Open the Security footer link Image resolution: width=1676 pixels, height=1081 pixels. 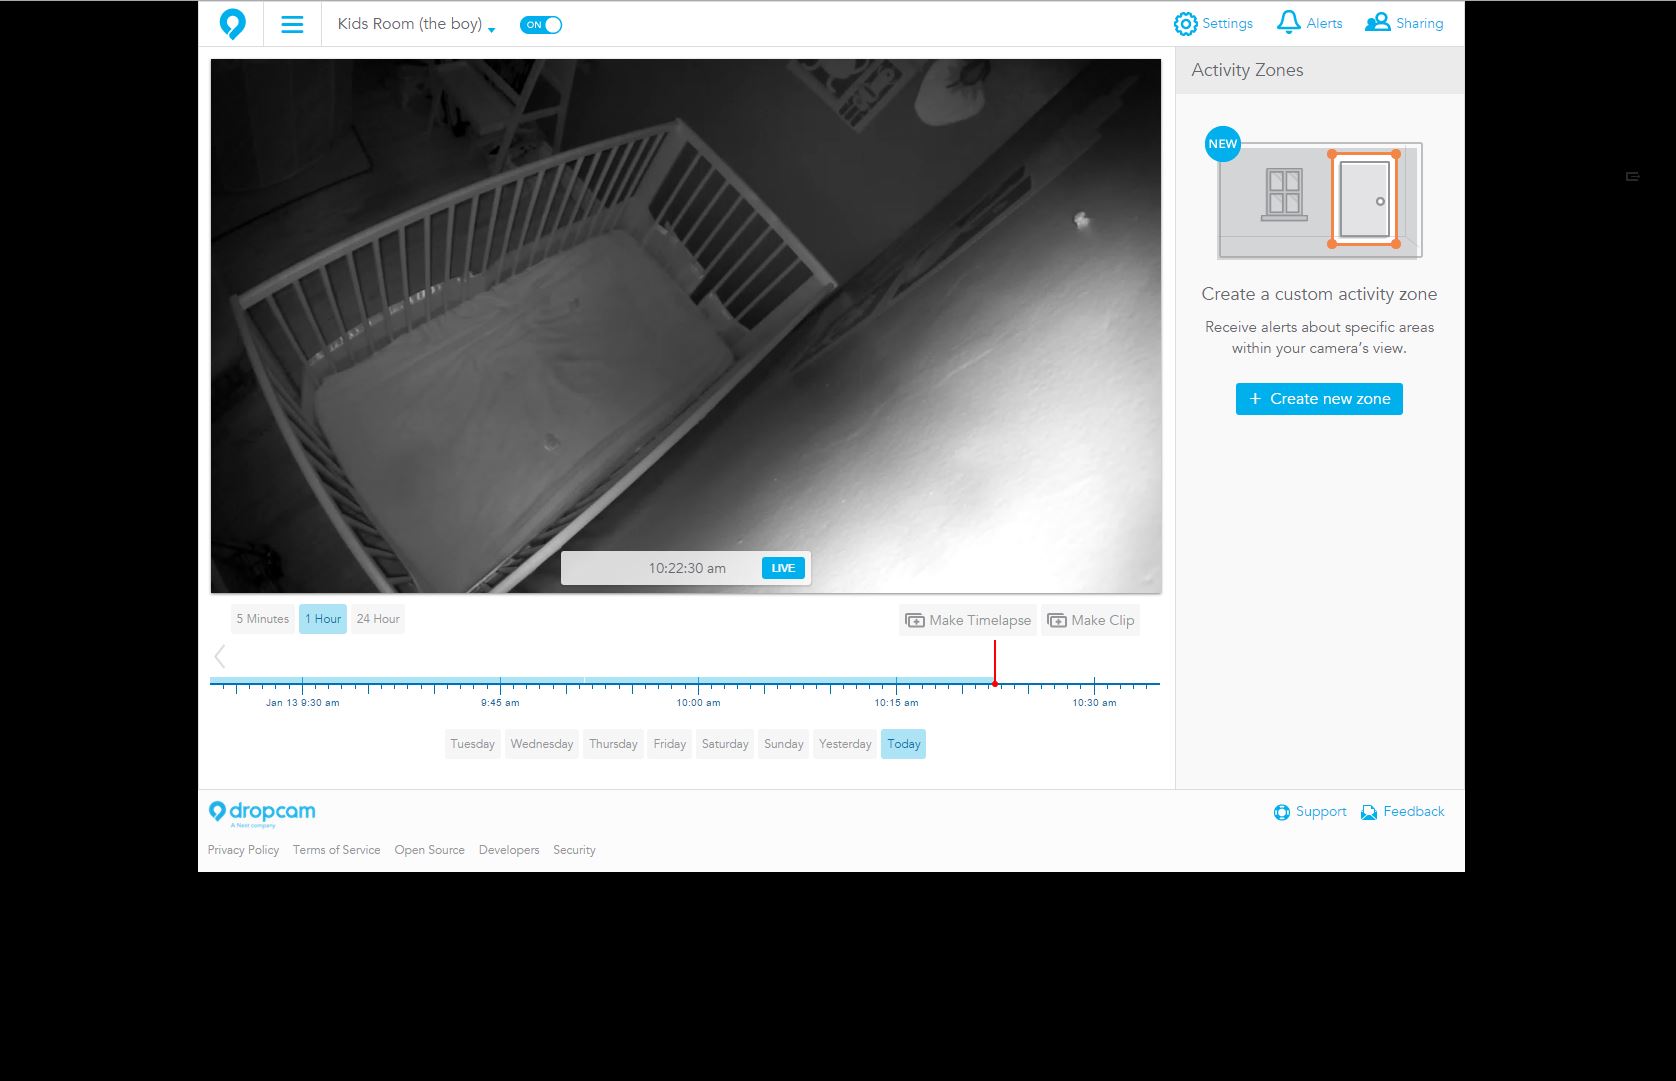click(574, 850)
